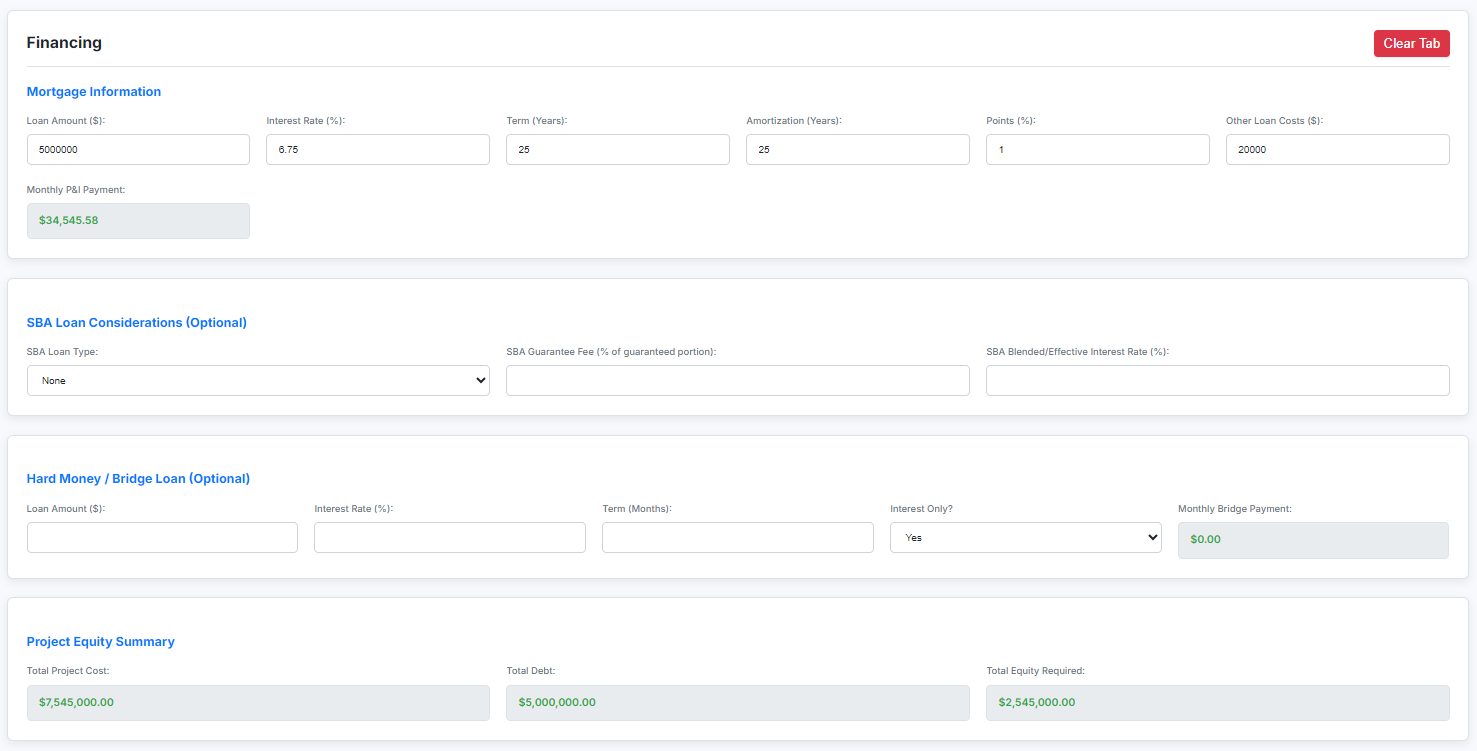
Task: Focus the Term (Years) input field
Action: (618, 149)
